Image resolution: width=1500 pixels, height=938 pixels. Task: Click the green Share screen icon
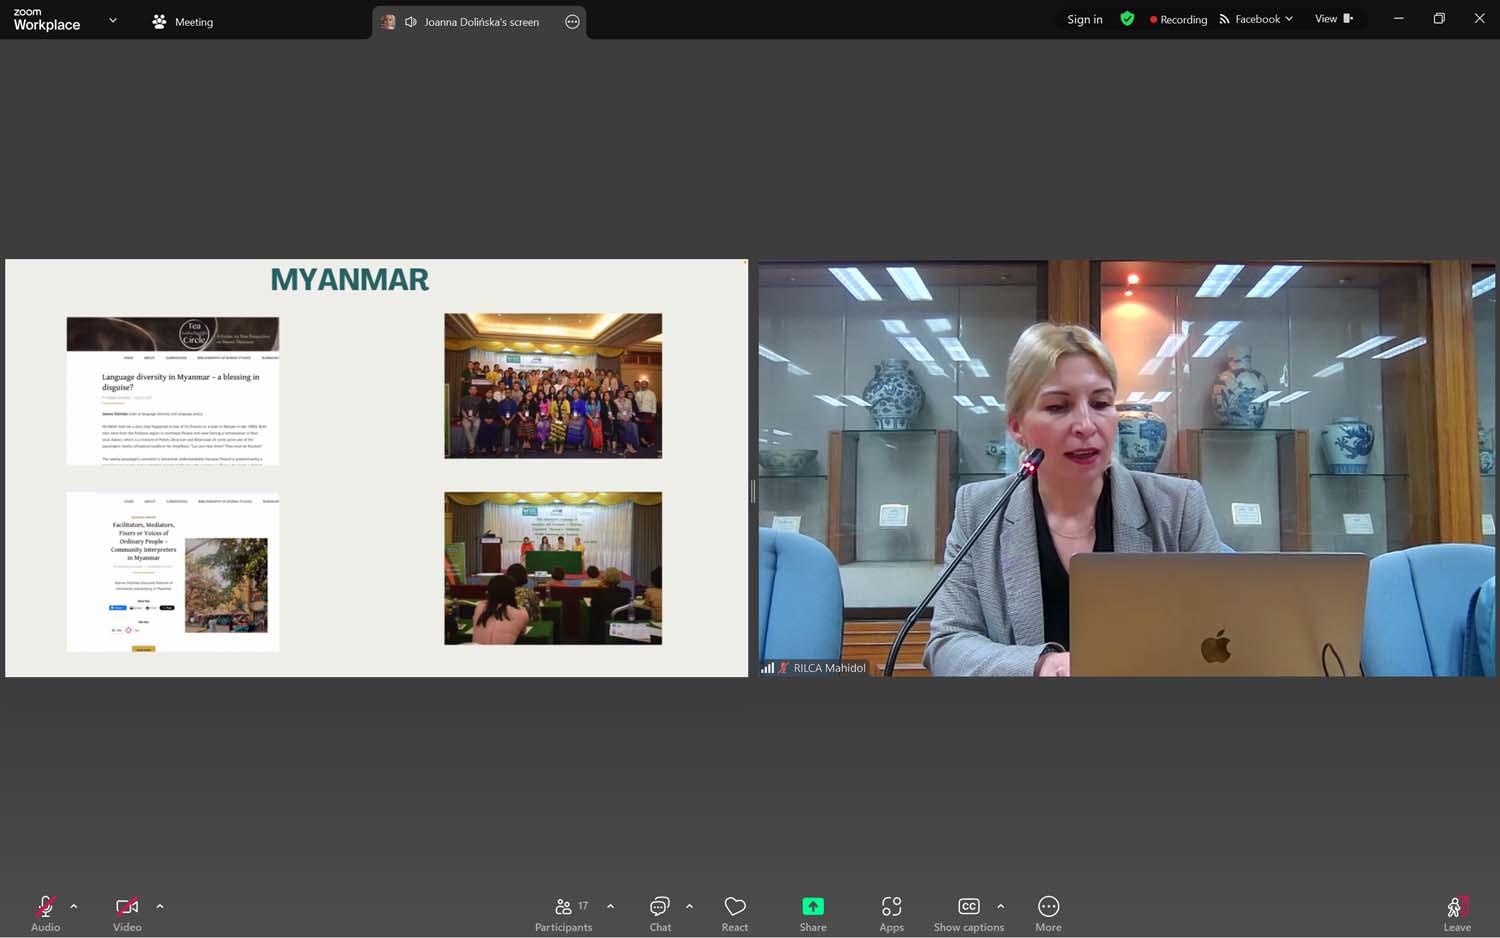tap(813, 907)
